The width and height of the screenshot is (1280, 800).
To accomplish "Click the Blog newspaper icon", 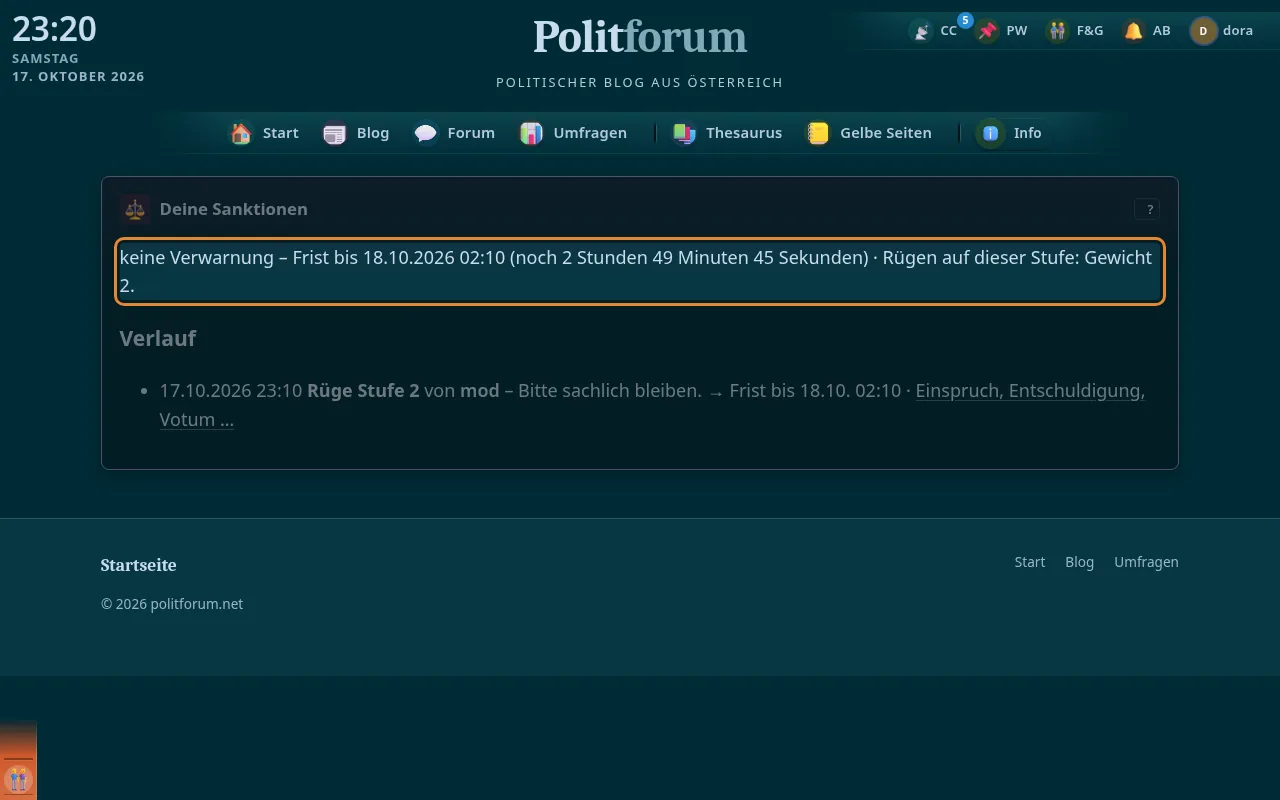I will (334, 133).
